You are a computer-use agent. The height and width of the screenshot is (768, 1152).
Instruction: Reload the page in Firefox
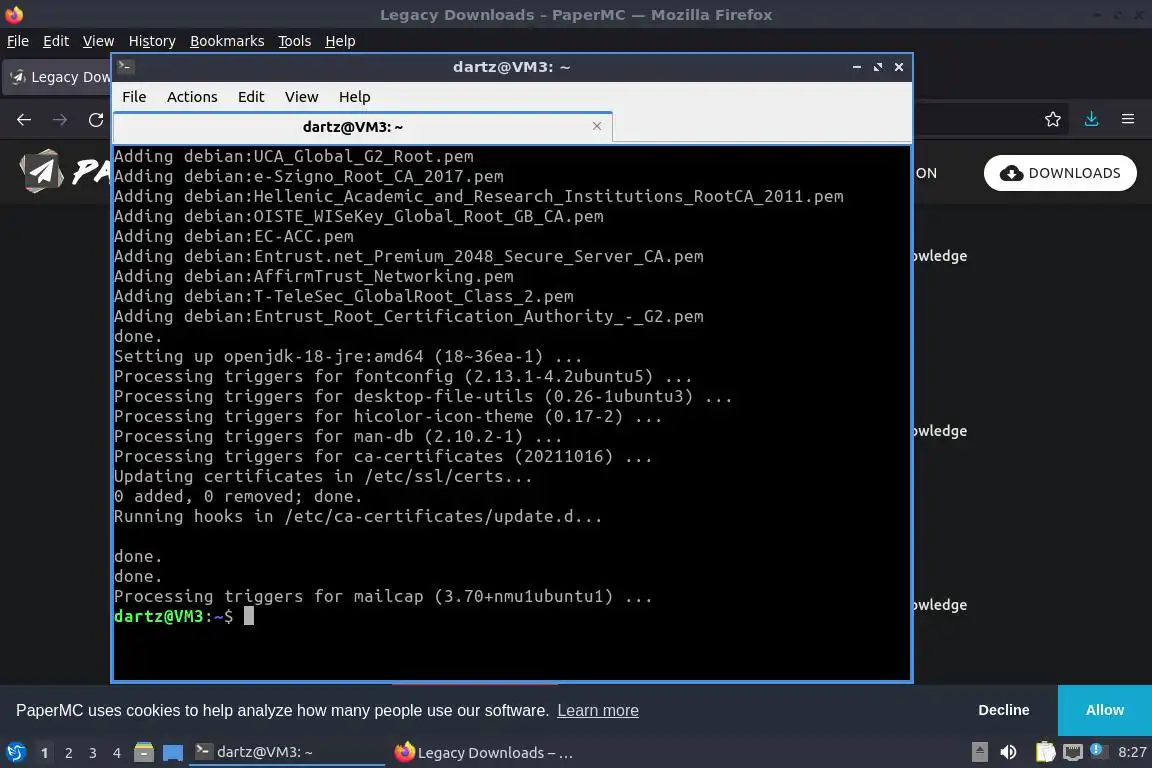[x=96, y=120]
